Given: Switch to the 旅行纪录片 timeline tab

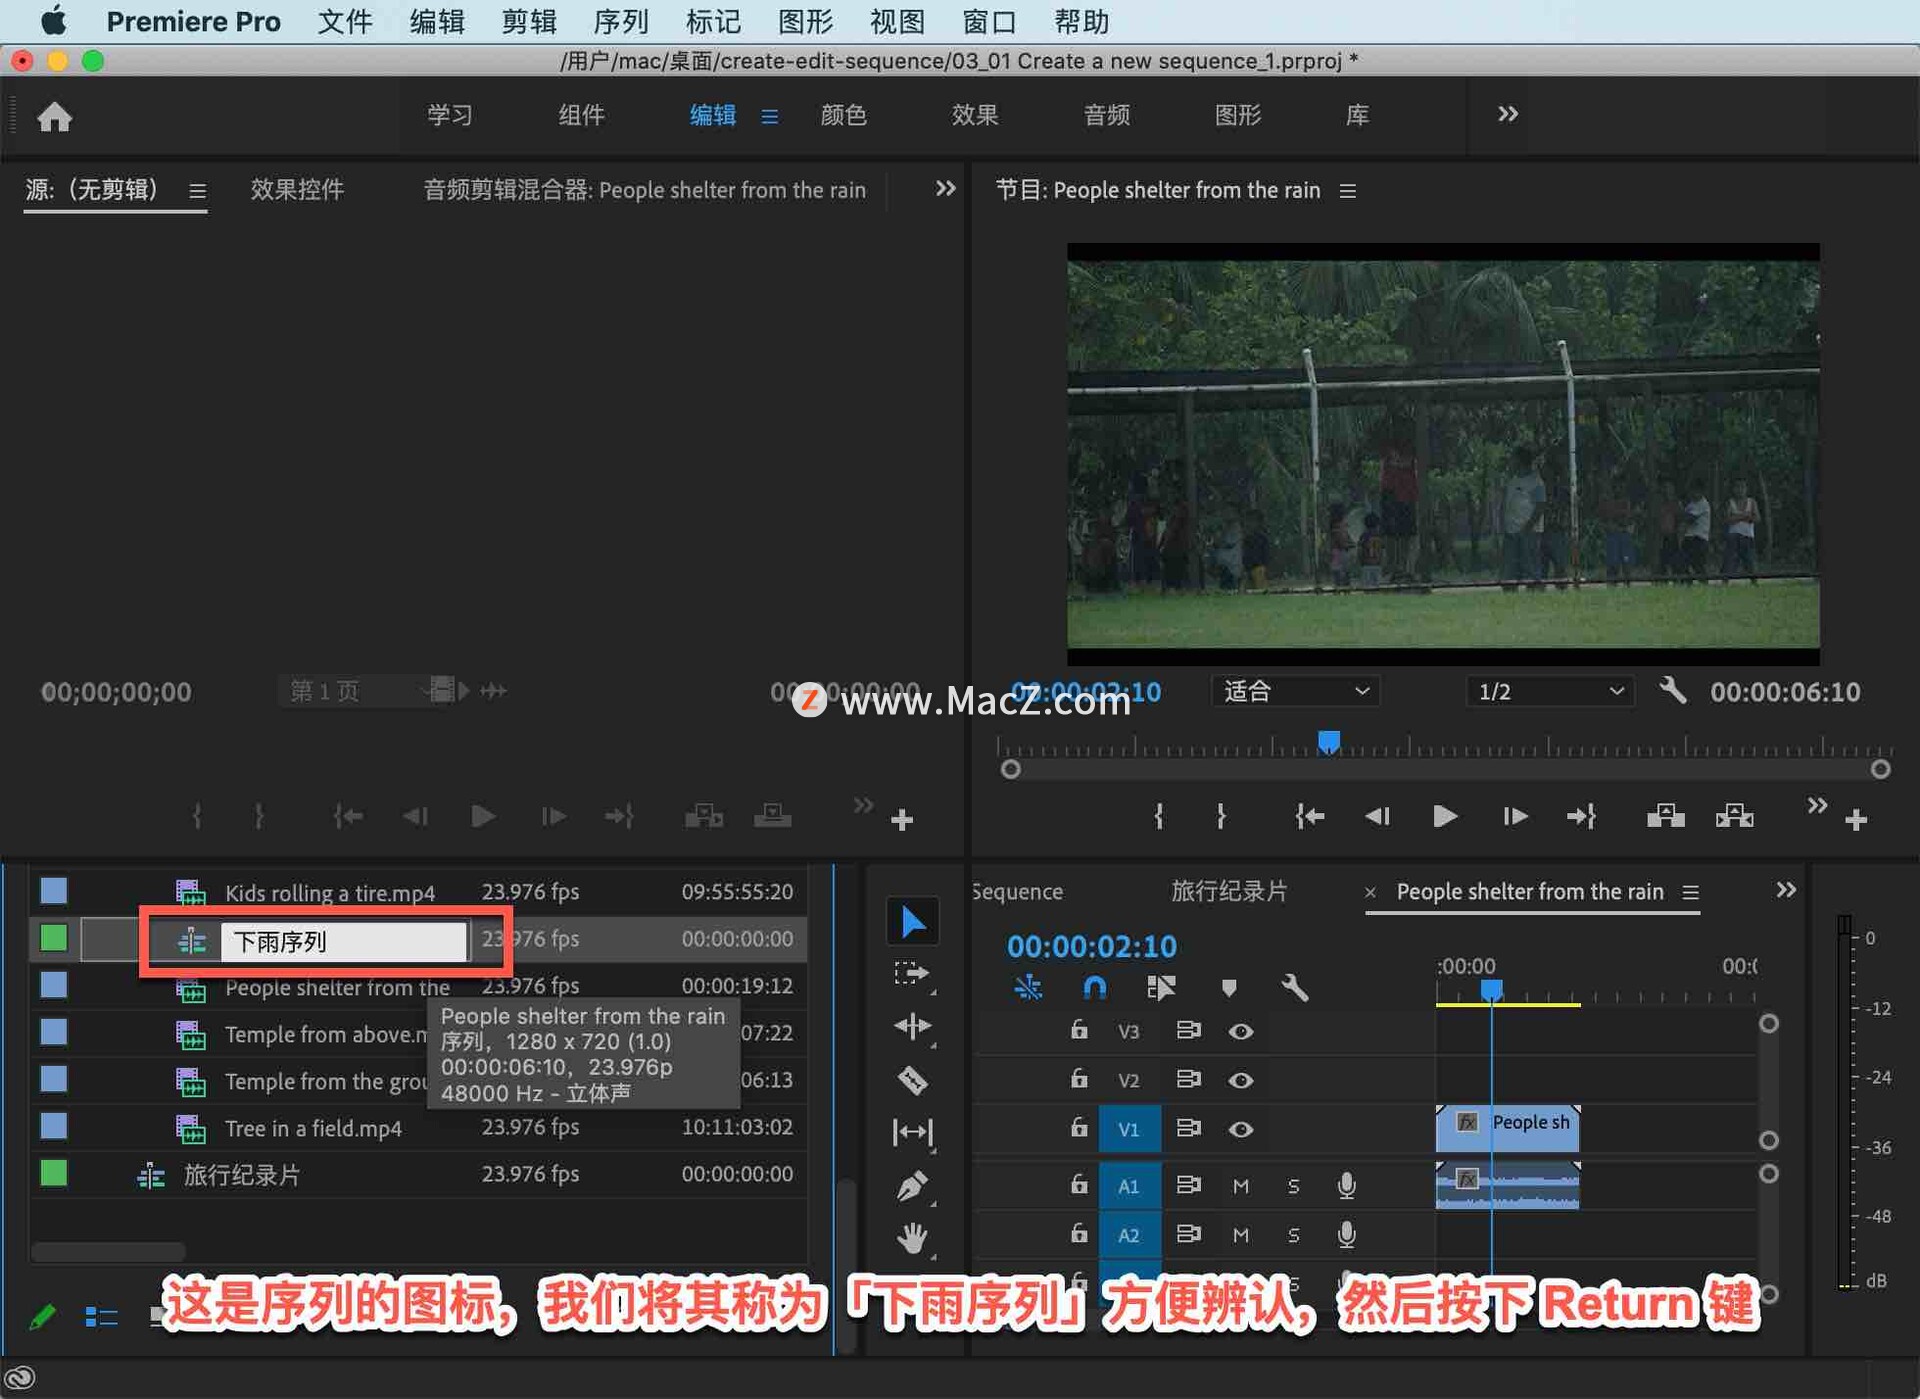Looking at the screenshot, I should [x=1228, y=891].
